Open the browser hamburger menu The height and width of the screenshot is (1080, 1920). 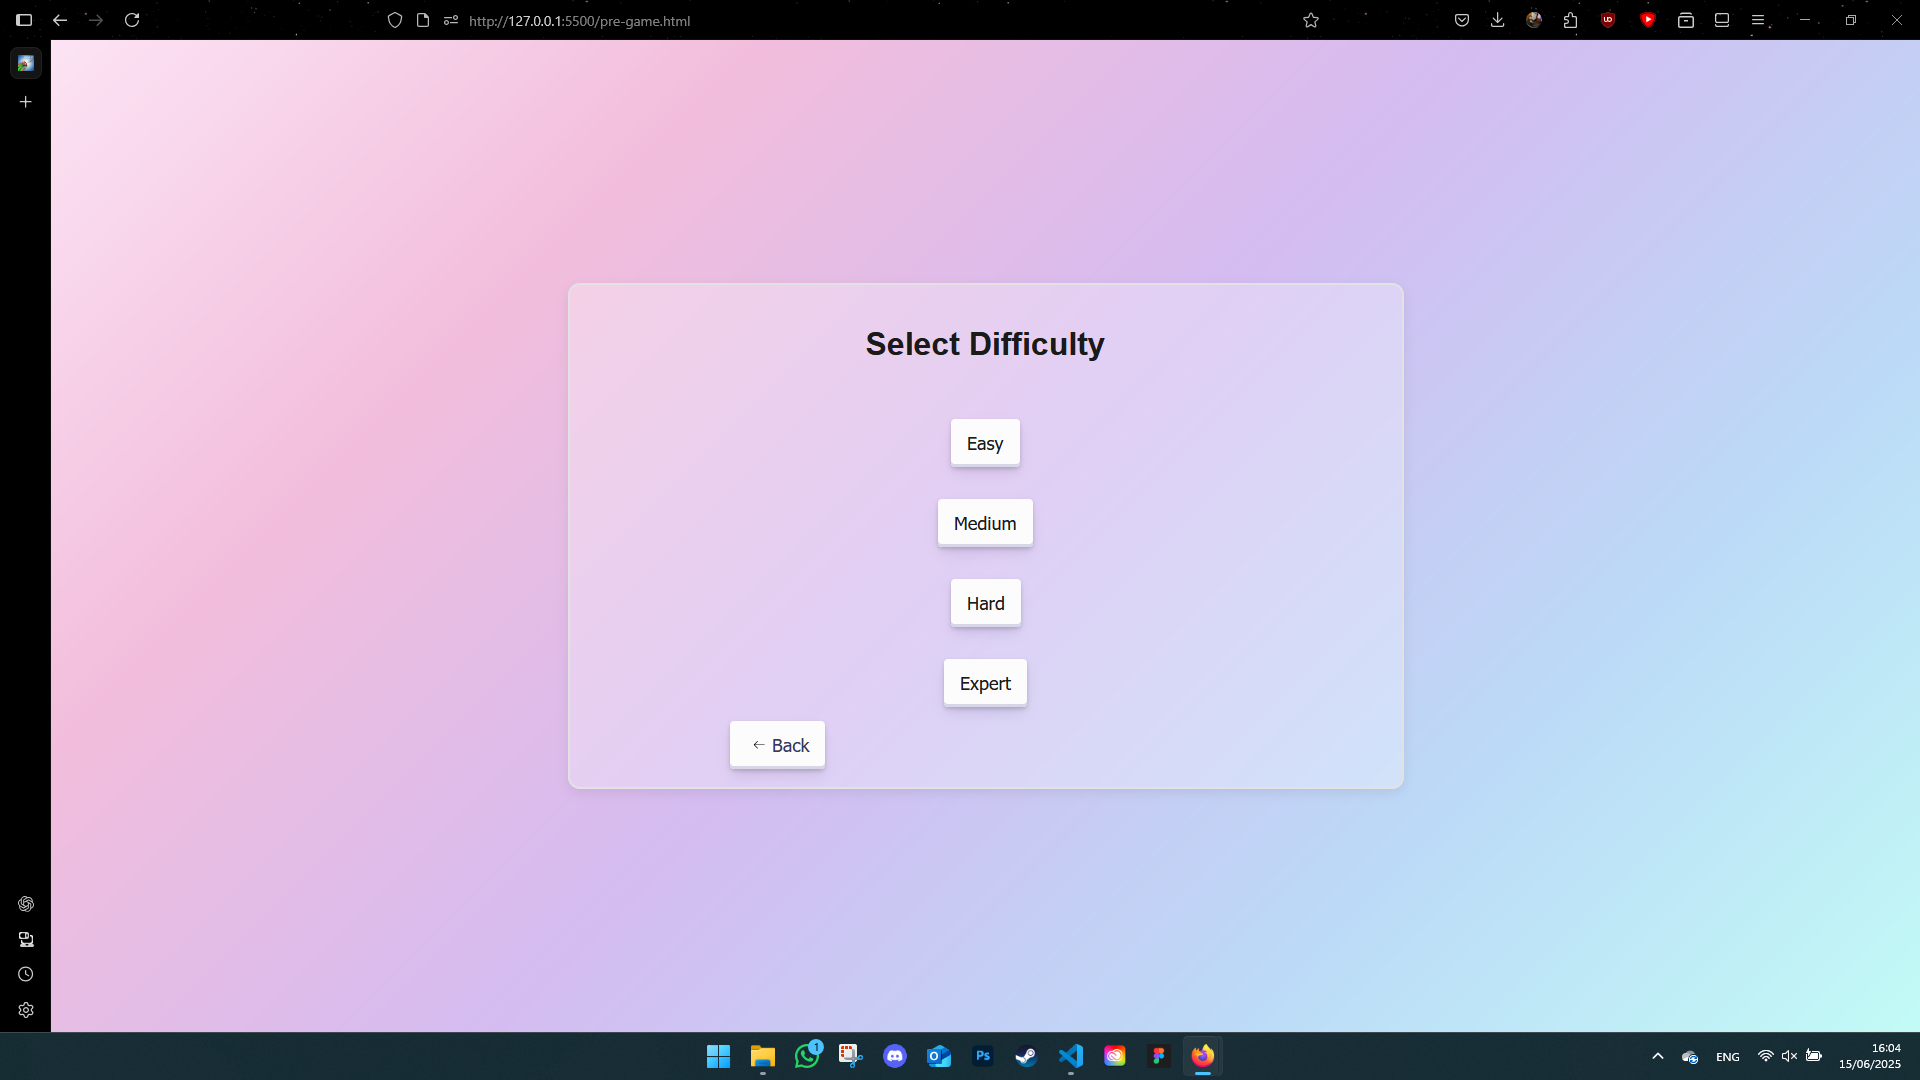click(1758, 20)
